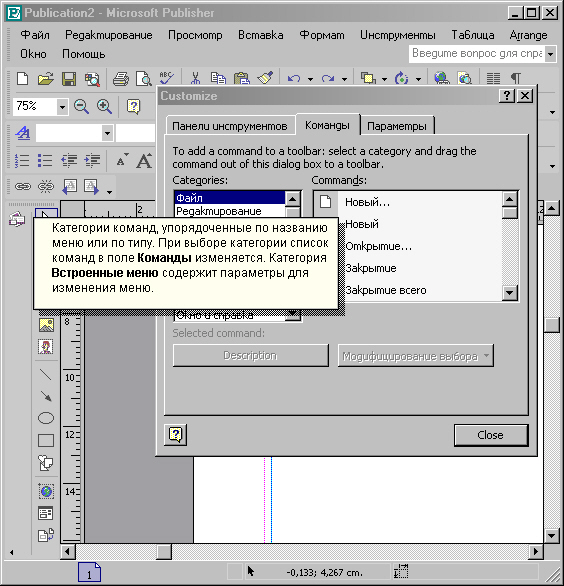The image size is (564, 586).
Task: Click the help question button at dialog bottom
Action: pos(176,435)
